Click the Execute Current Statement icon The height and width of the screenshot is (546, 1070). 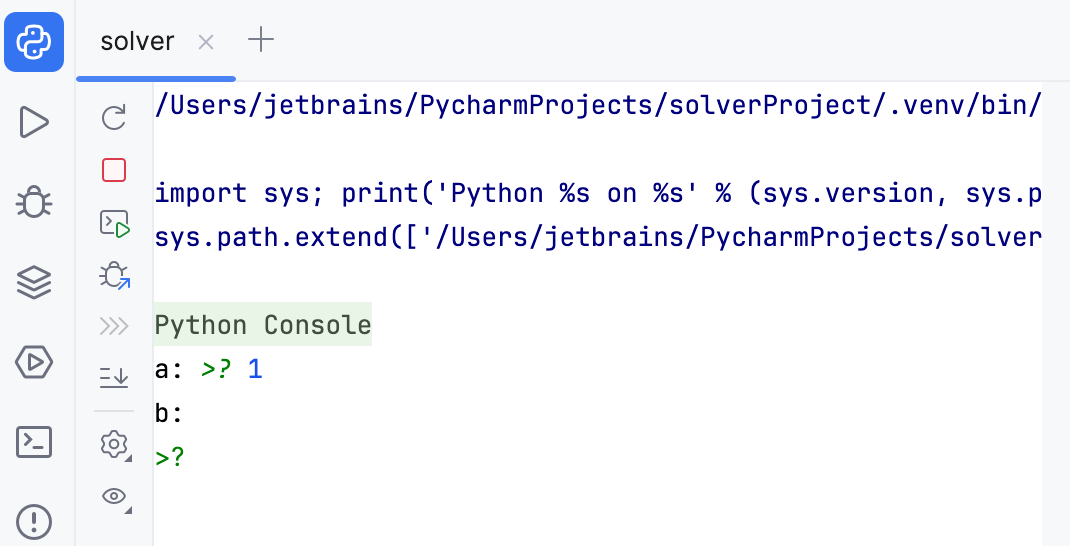[114, 223]
